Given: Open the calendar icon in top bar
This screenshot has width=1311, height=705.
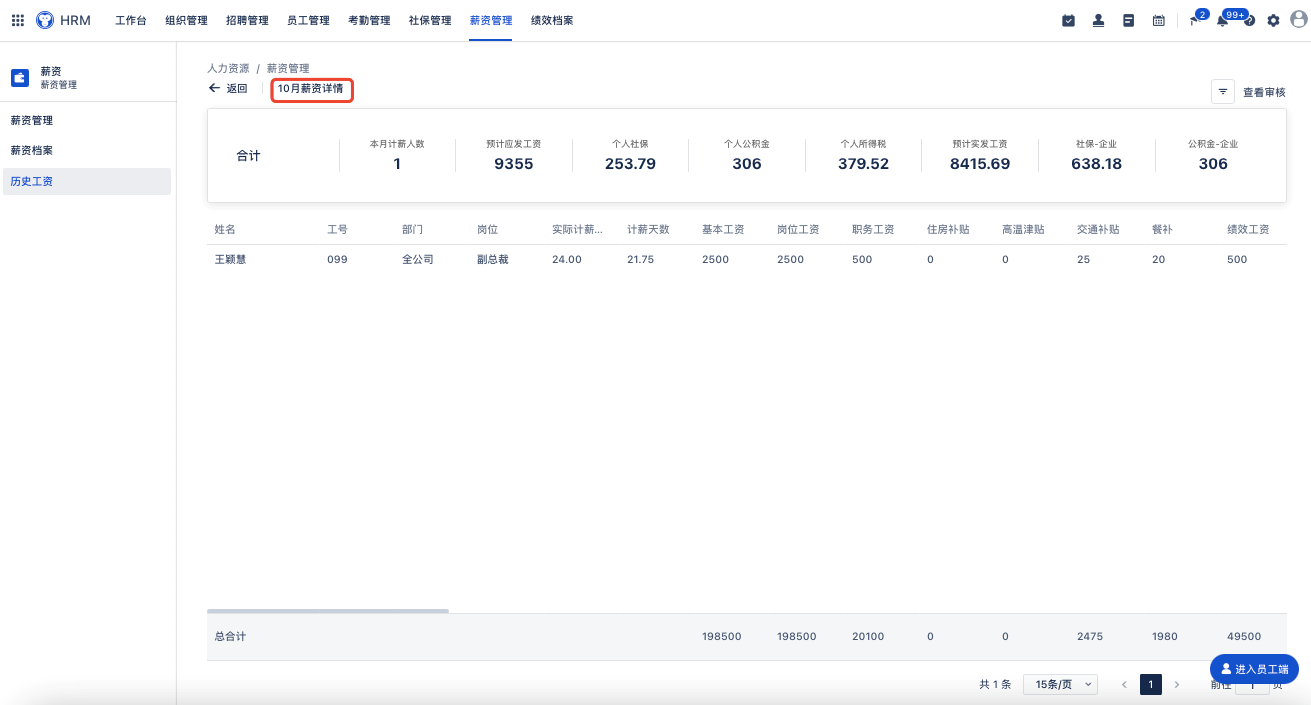Looking at the screenshot, I should point(1158,20).
